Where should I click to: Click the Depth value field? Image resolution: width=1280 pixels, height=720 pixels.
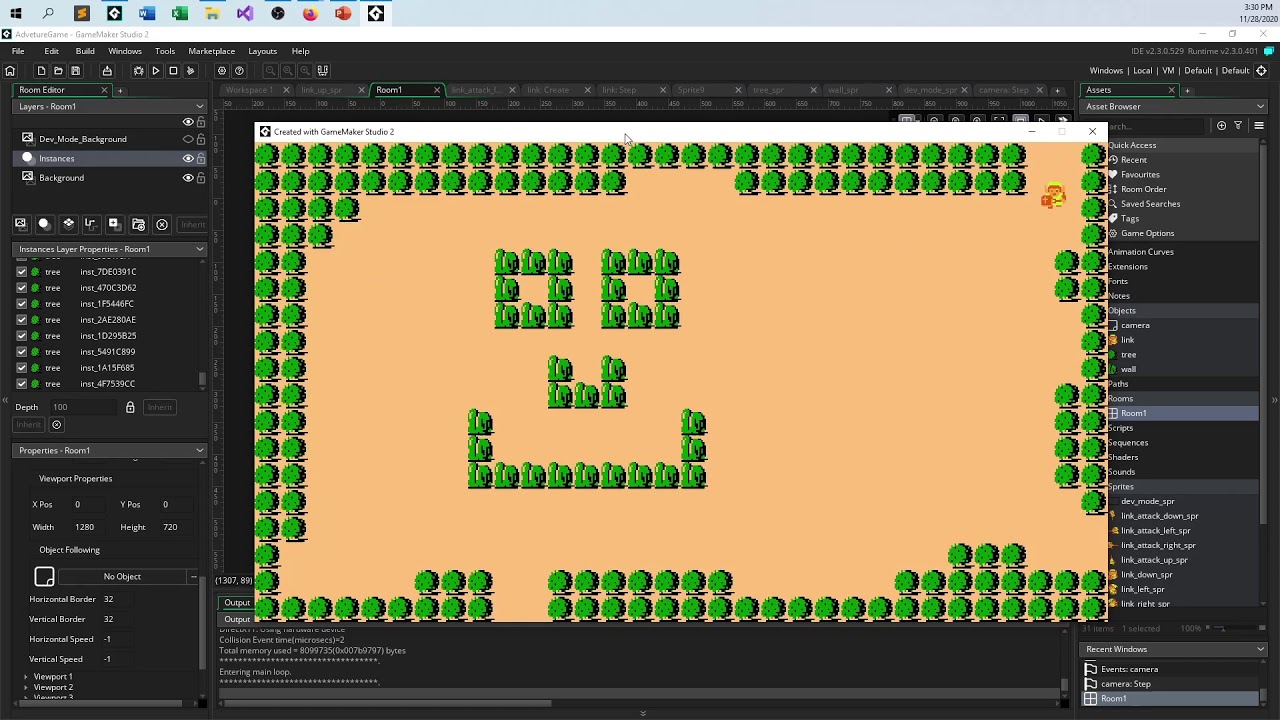[x=85, y=407]
